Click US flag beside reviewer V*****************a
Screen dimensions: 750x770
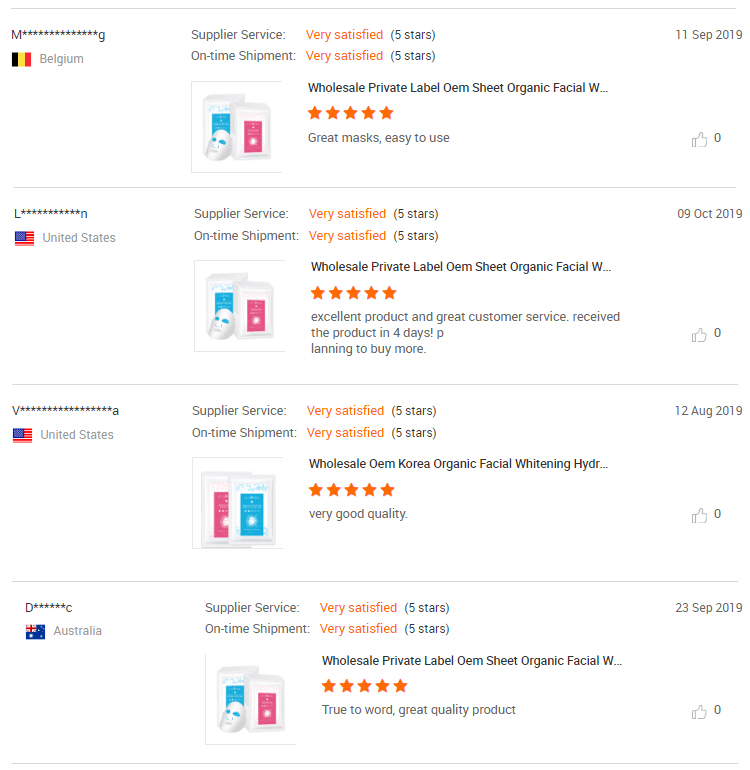(x=23, y=435)
